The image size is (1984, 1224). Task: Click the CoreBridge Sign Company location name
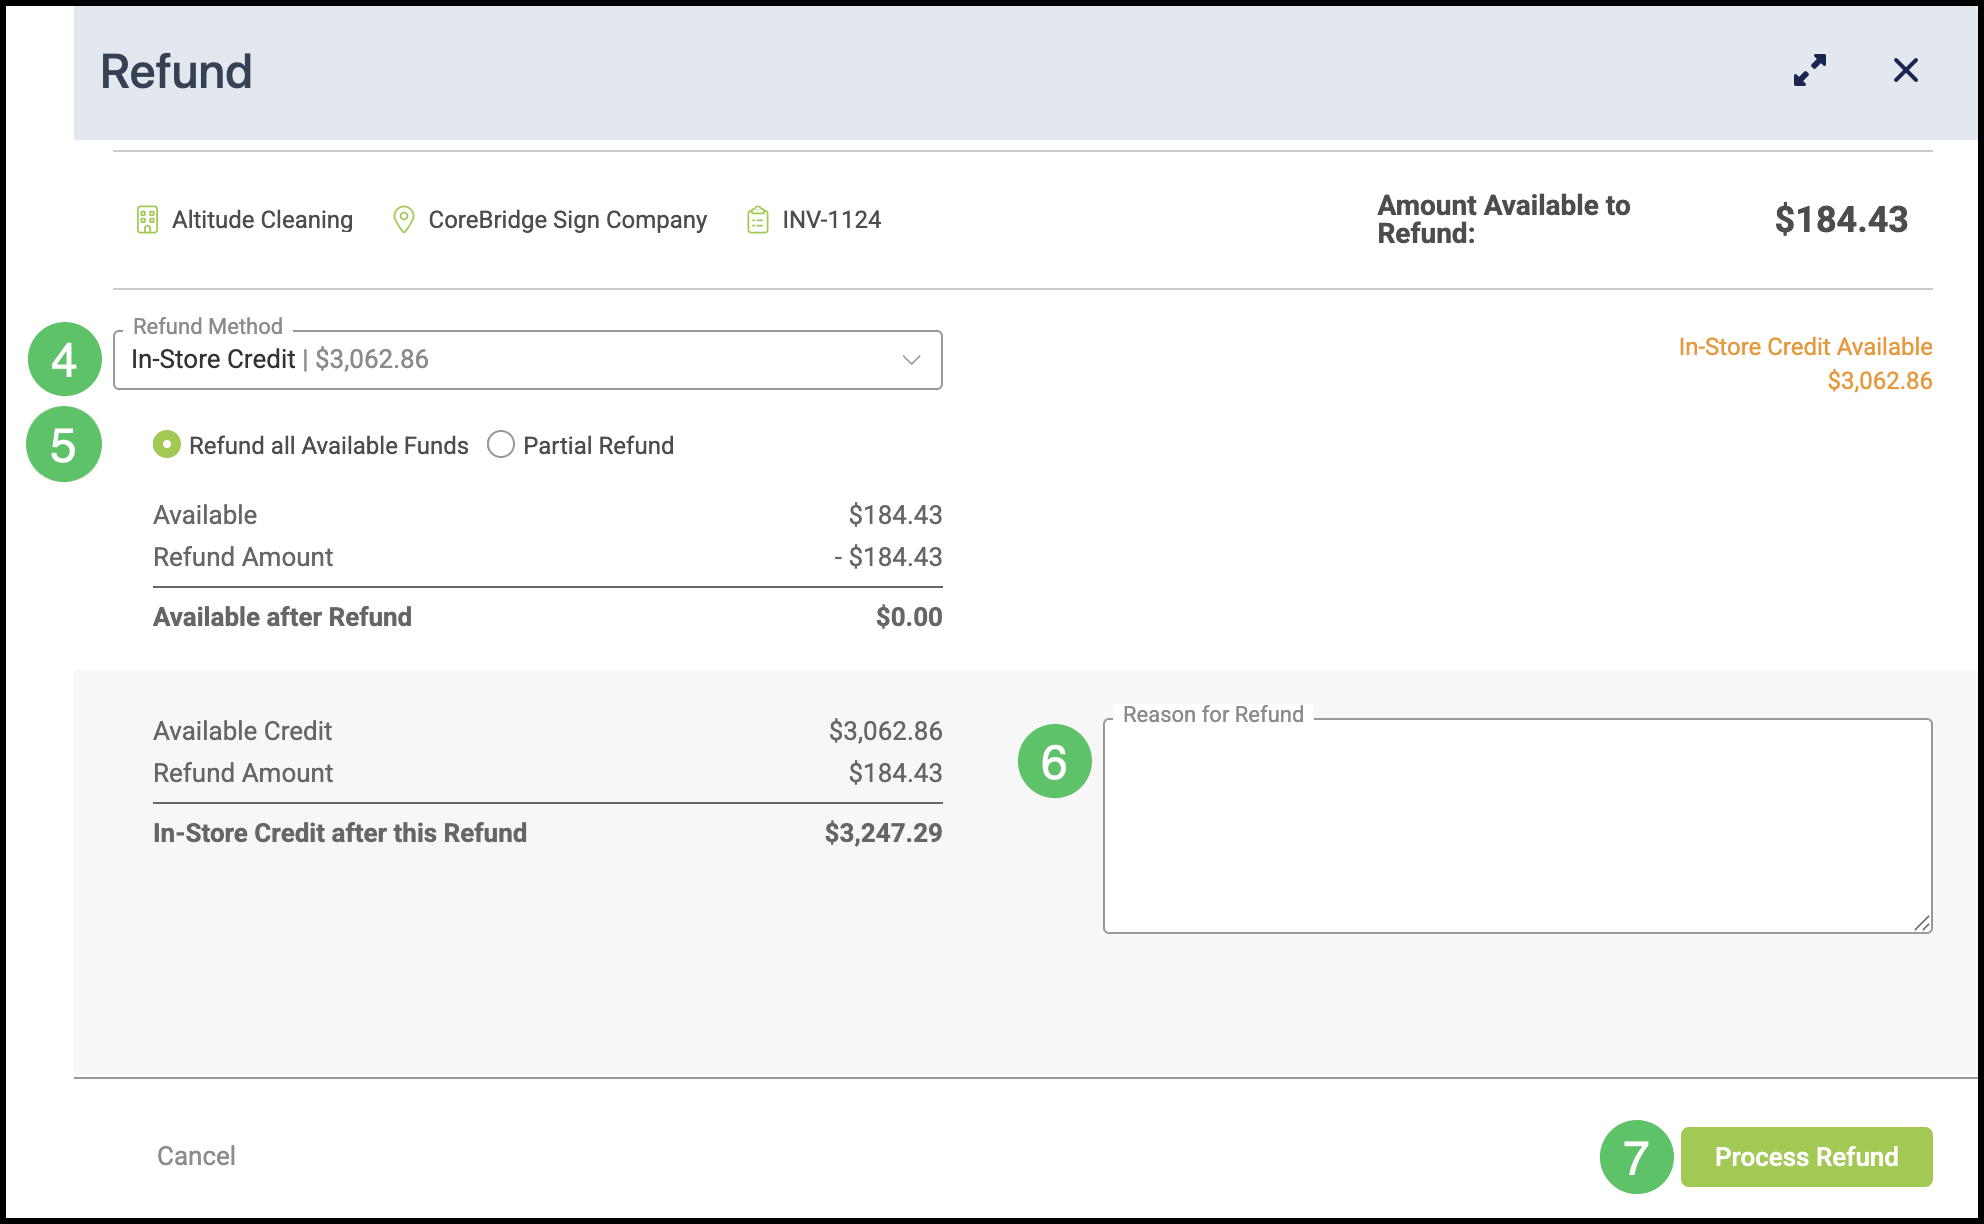coord(568,220)
